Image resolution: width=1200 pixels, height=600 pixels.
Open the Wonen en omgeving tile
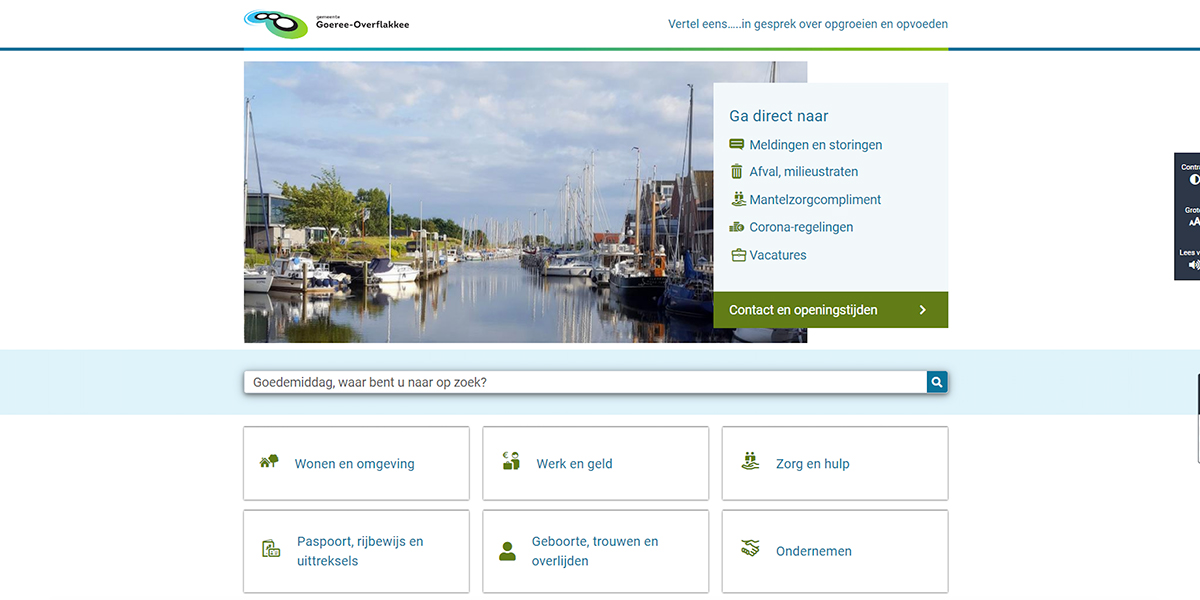tap(356, 463)
